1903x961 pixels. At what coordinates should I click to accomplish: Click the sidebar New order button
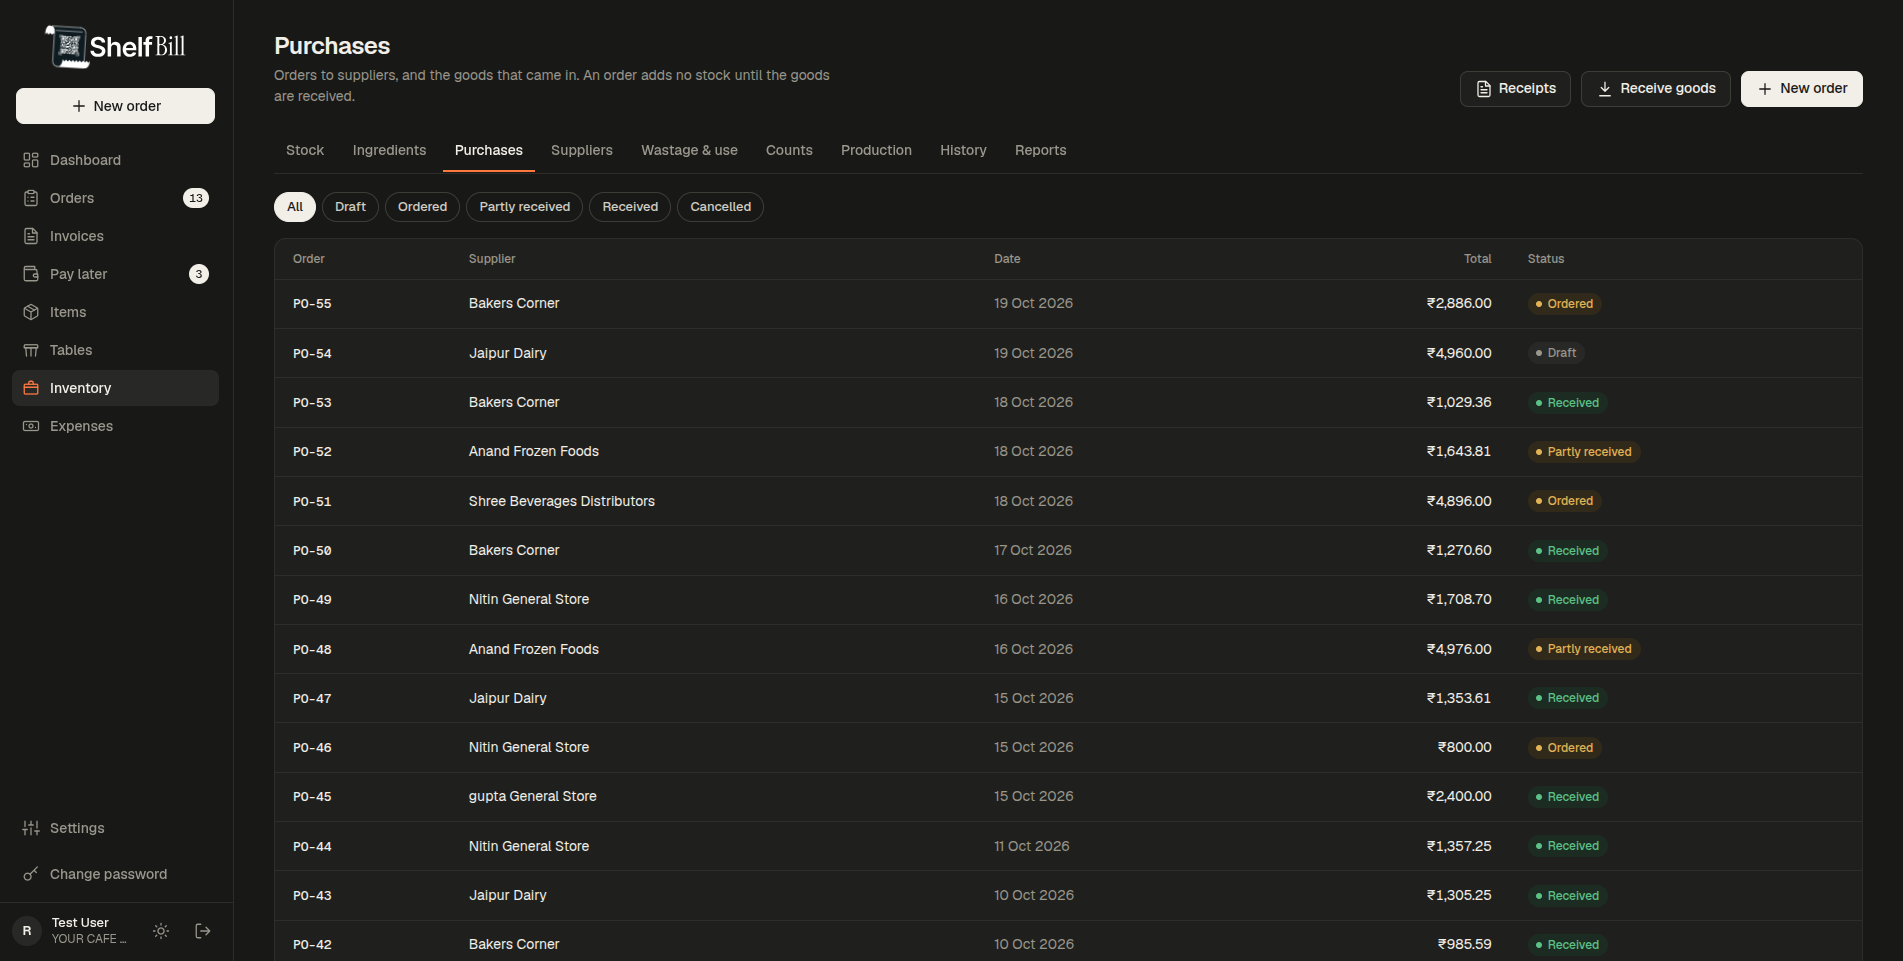pyautogui.click(x=115, y=106)
